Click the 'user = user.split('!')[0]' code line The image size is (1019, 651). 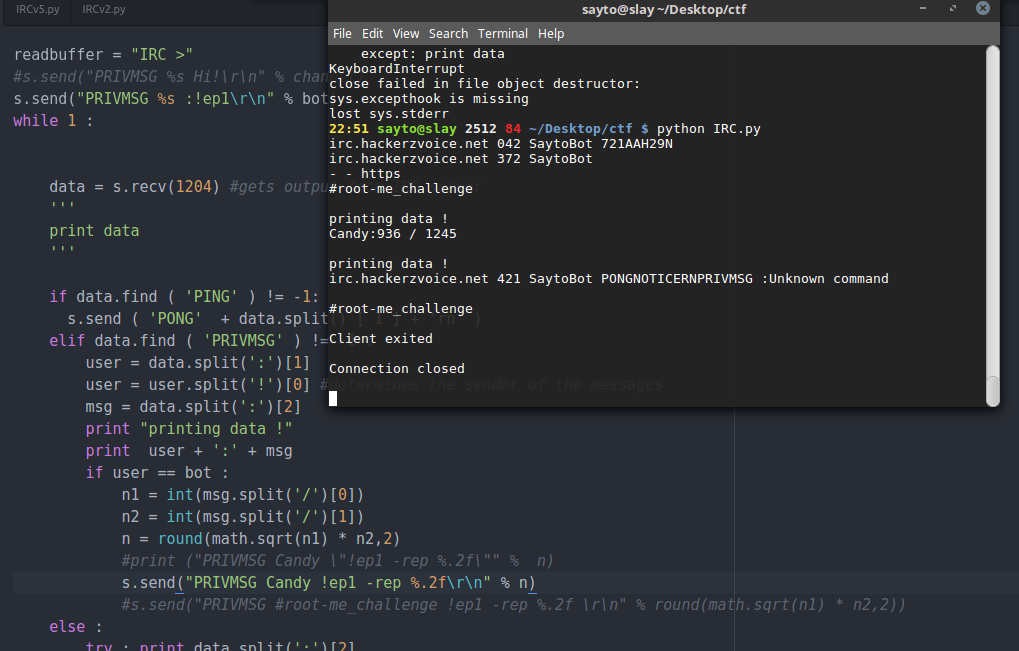coord(198,385)
